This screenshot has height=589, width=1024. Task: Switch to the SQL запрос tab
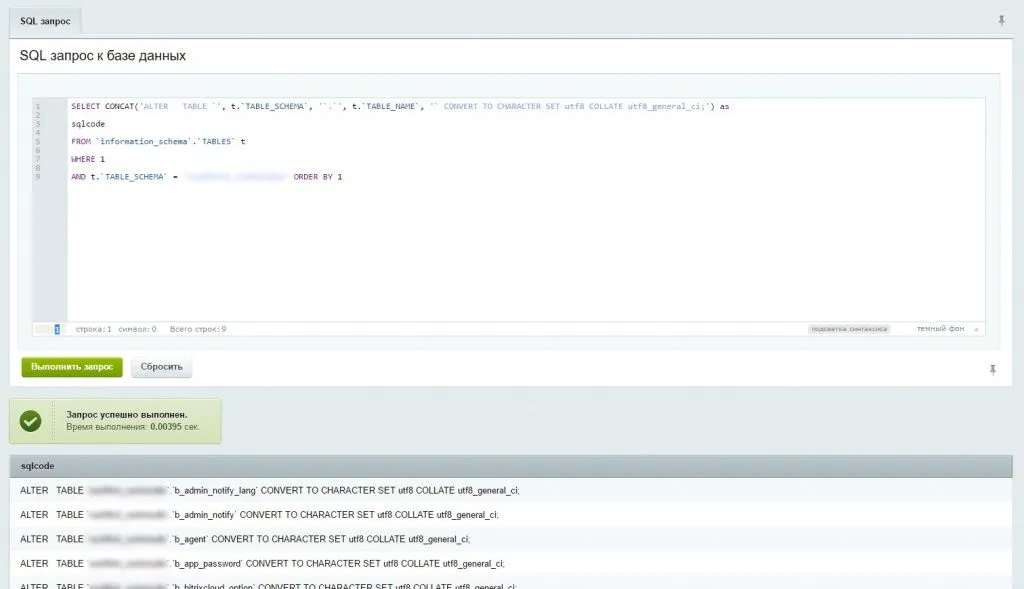(43, 20)
